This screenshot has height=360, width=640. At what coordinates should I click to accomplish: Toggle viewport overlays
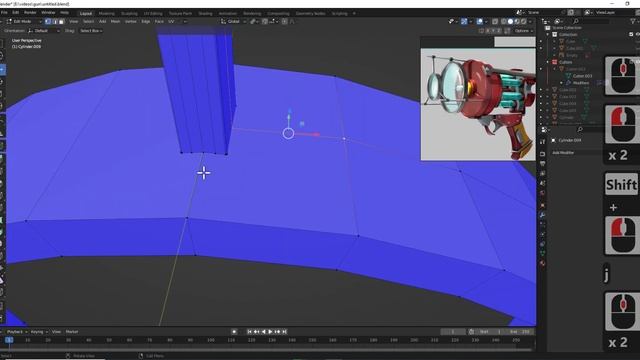click(480, 21)
